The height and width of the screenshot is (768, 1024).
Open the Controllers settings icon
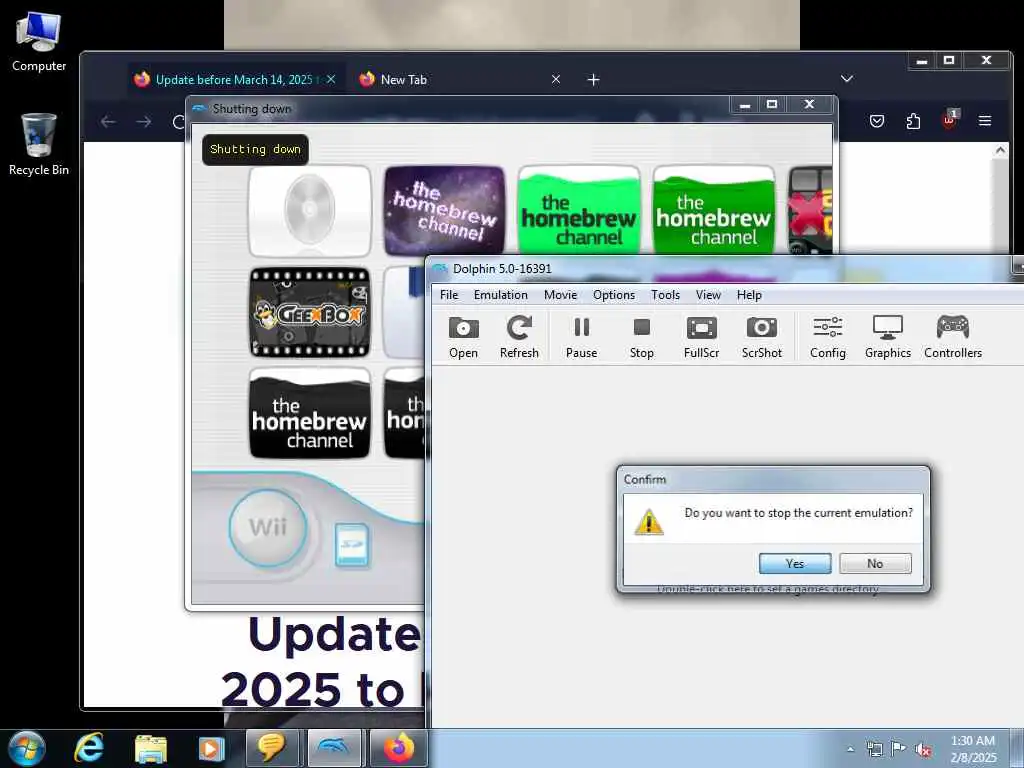953,337
